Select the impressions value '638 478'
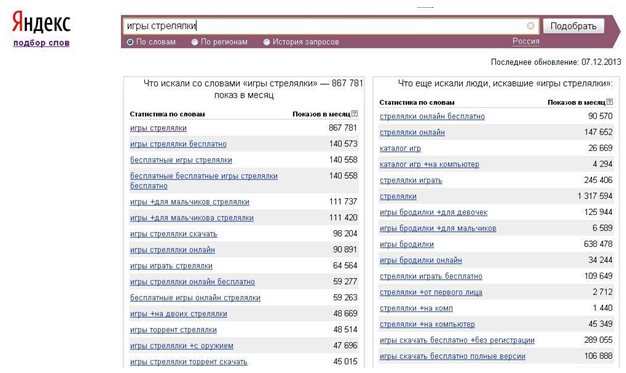This screenshot has width=626, height=373. (x=598, y=244)
